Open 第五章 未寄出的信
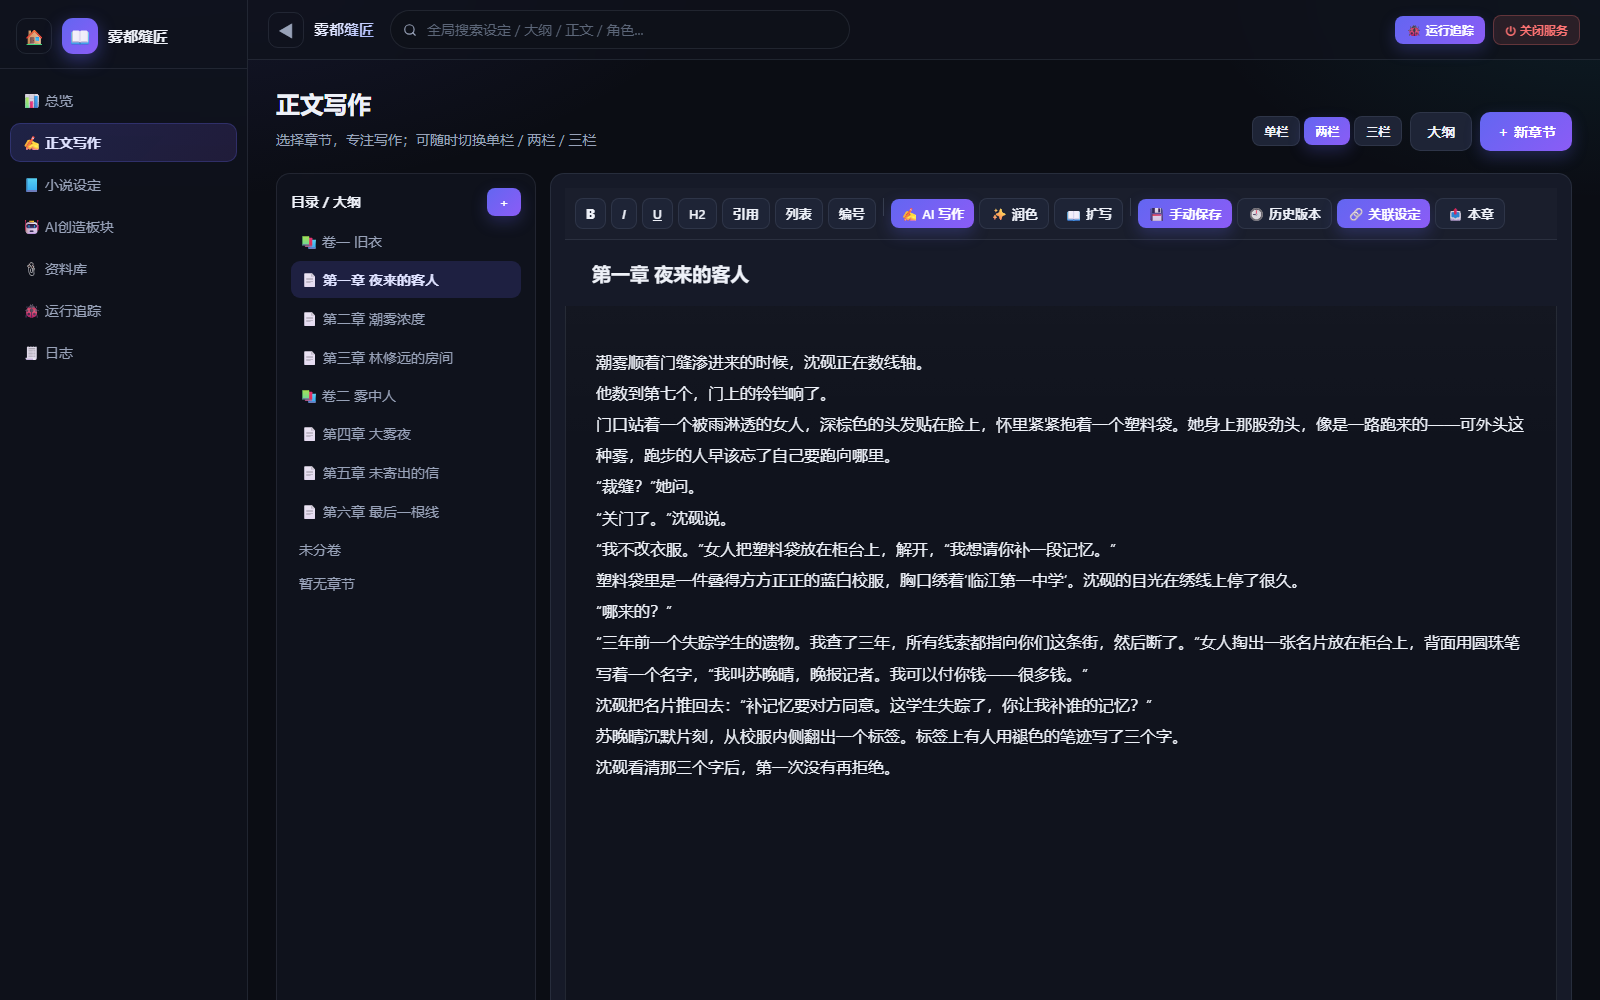Image resolution: width=1600 pixels, height=1000 pixels. point(406,473)
